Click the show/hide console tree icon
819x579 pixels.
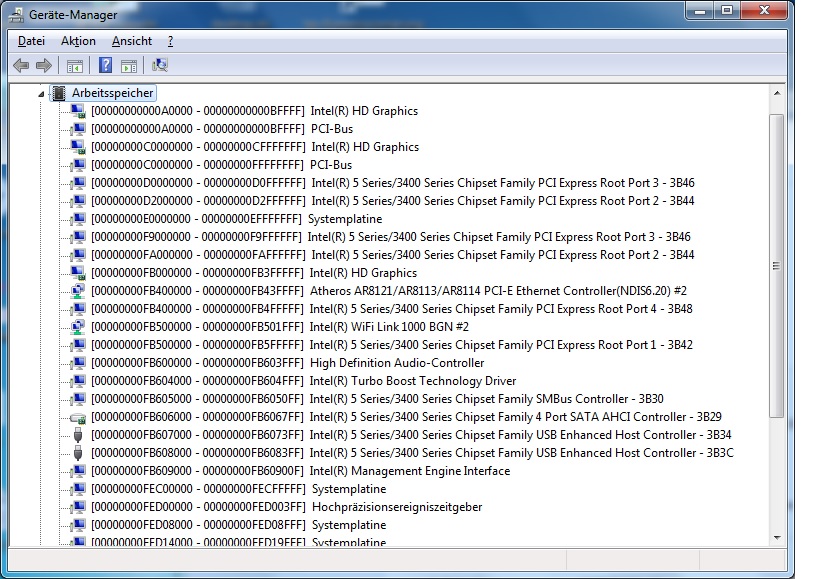point(75,66)
